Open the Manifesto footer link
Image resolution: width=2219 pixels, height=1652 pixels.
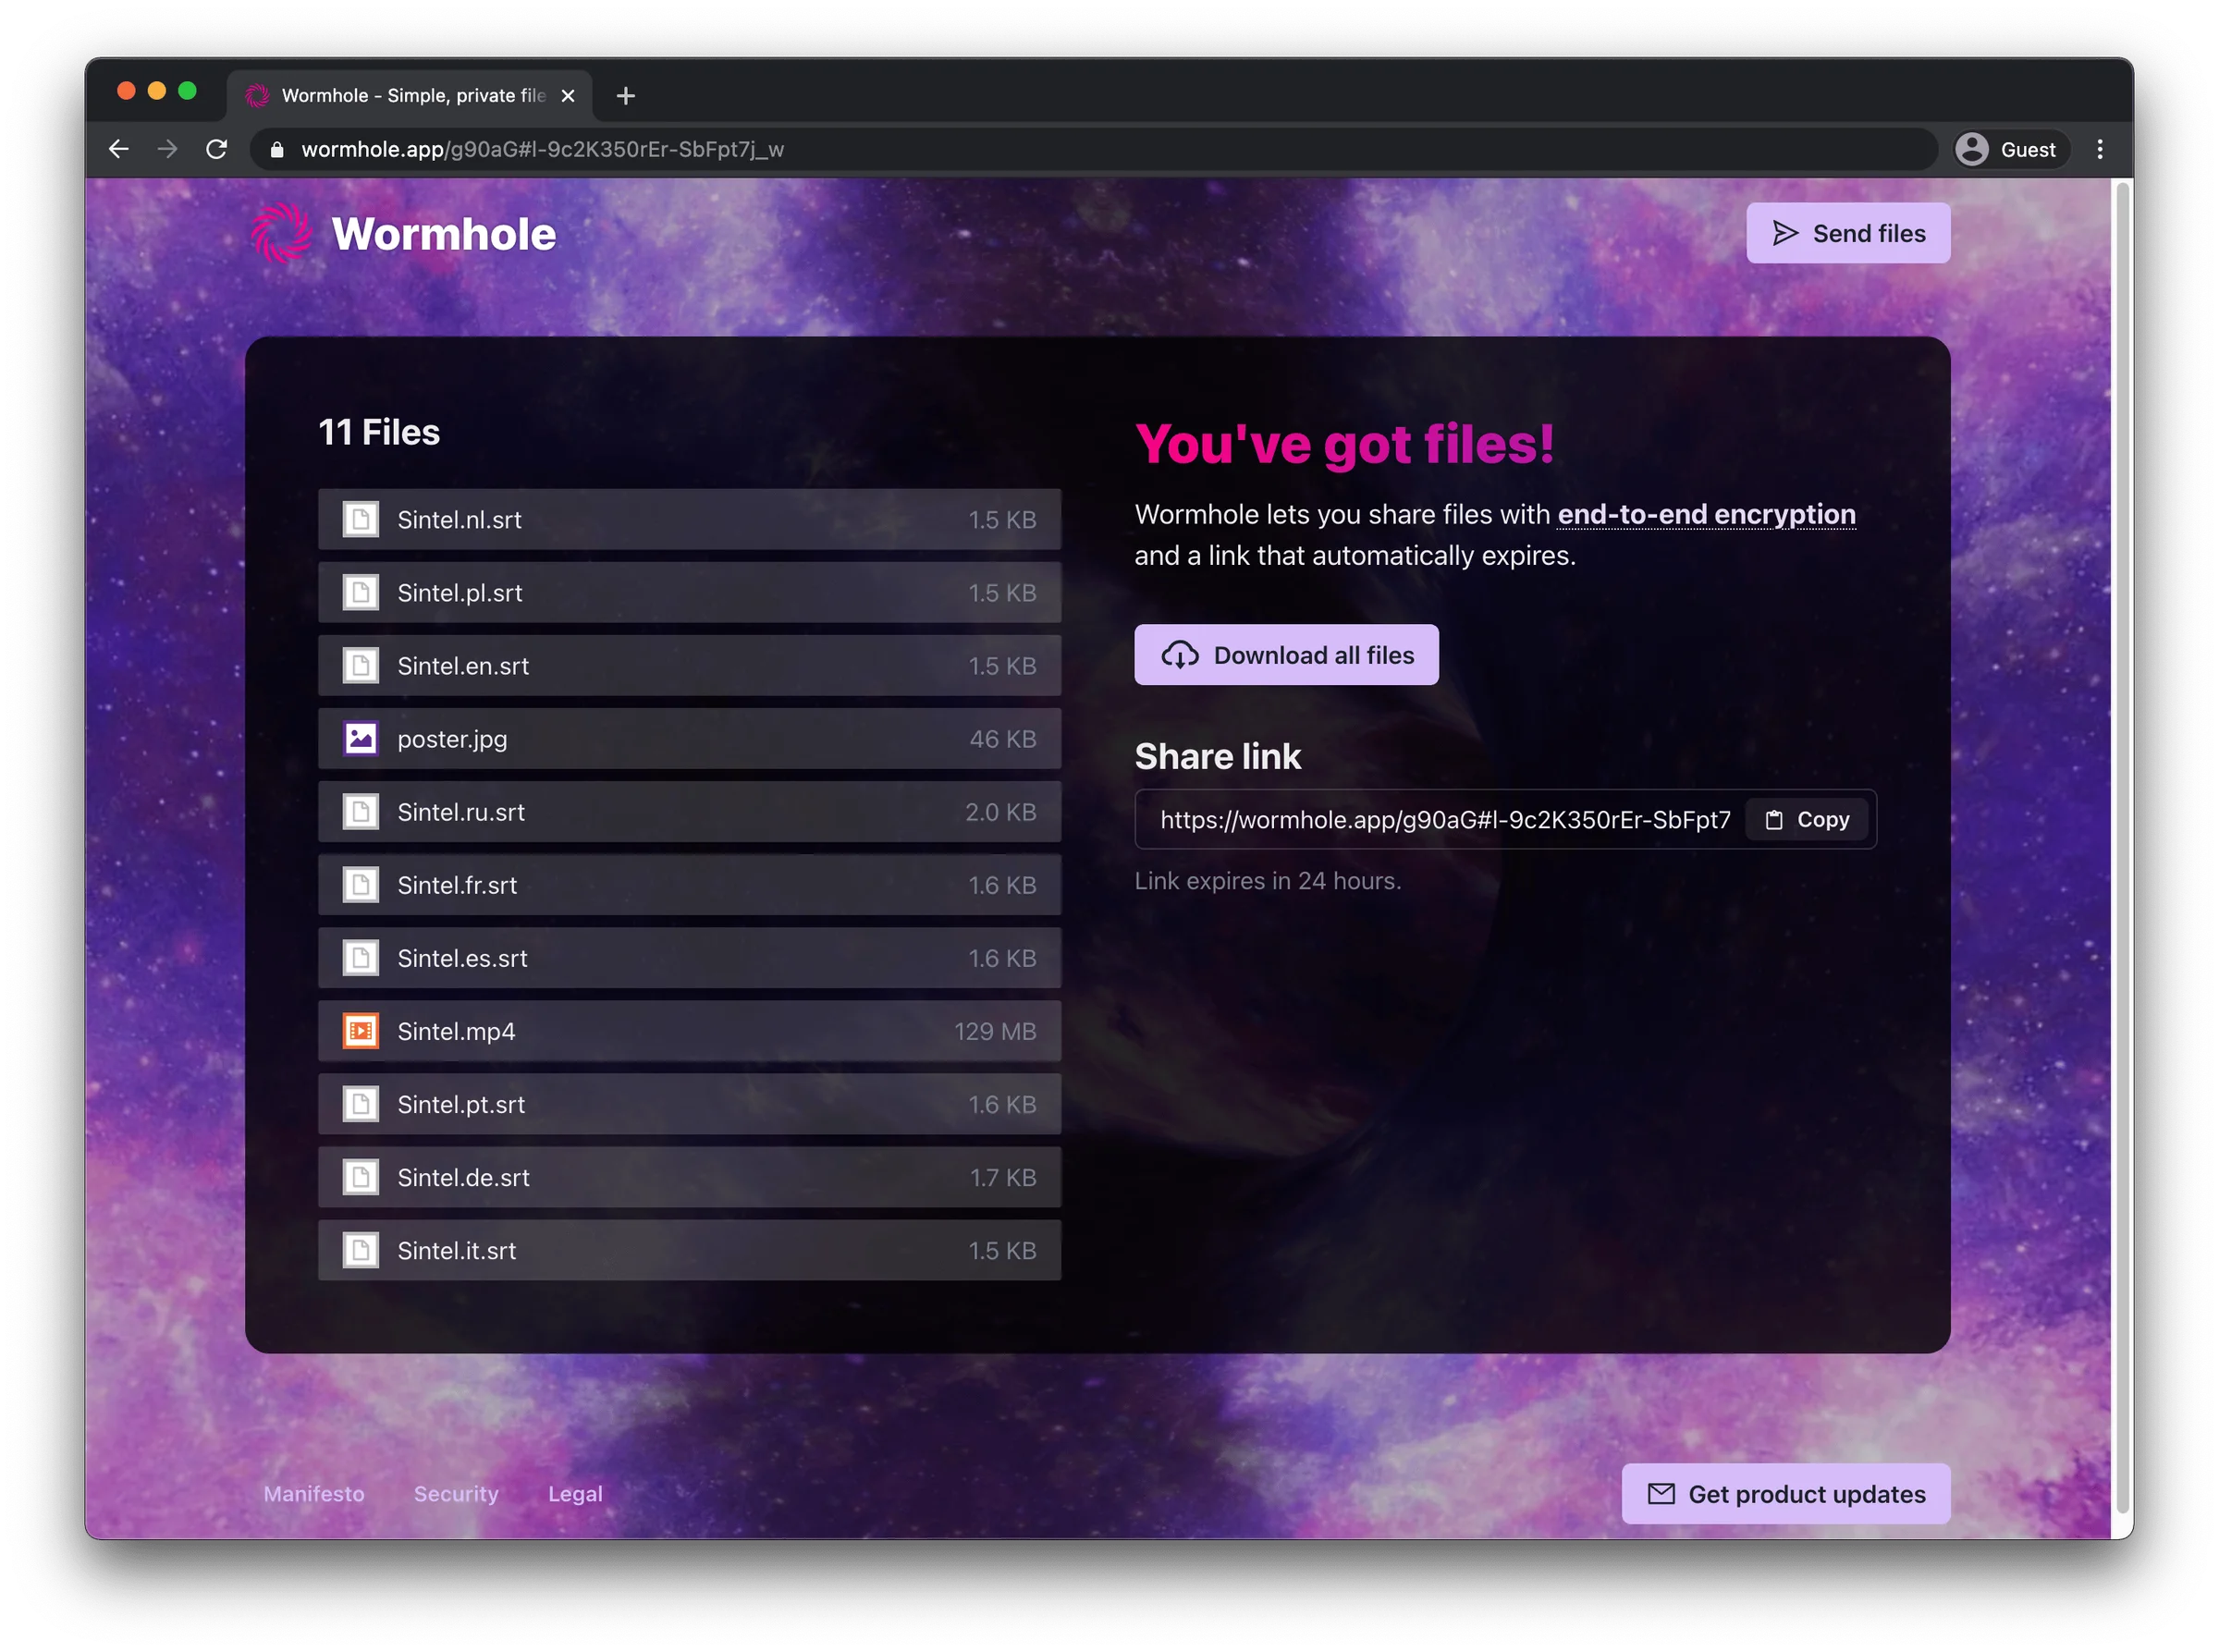[314, 1494]
